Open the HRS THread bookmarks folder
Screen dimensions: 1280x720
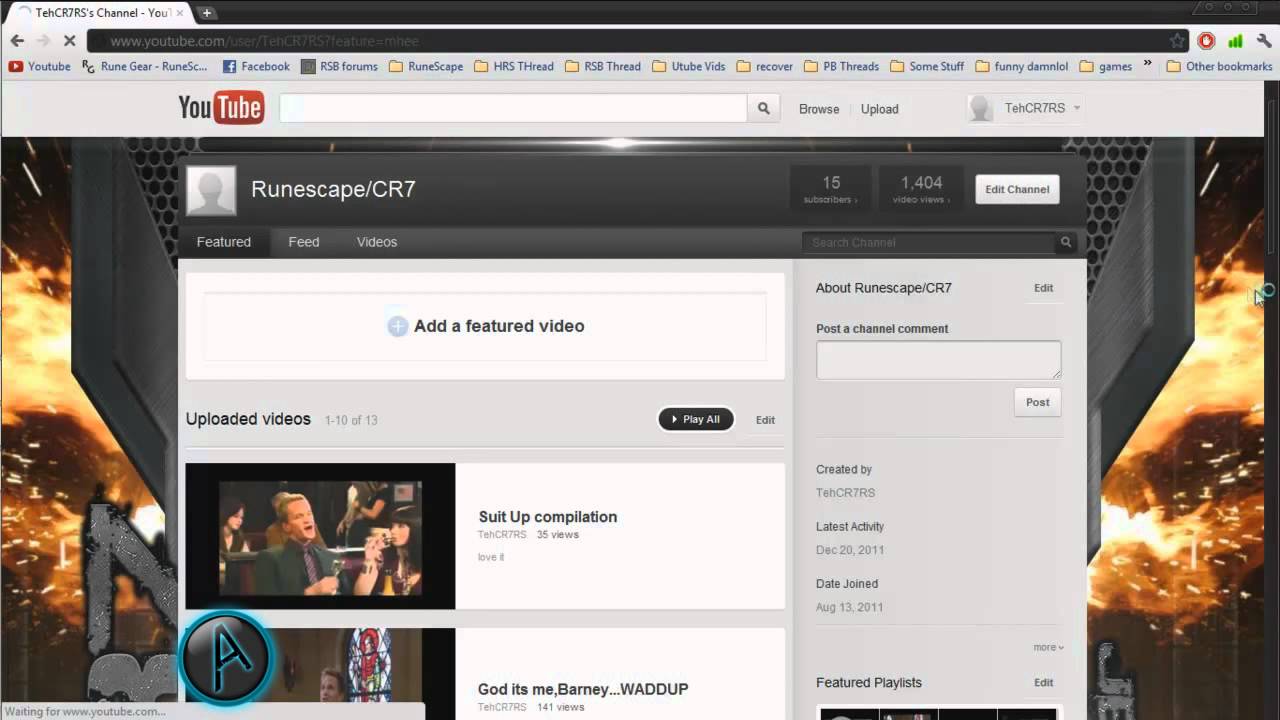point(514,66)
